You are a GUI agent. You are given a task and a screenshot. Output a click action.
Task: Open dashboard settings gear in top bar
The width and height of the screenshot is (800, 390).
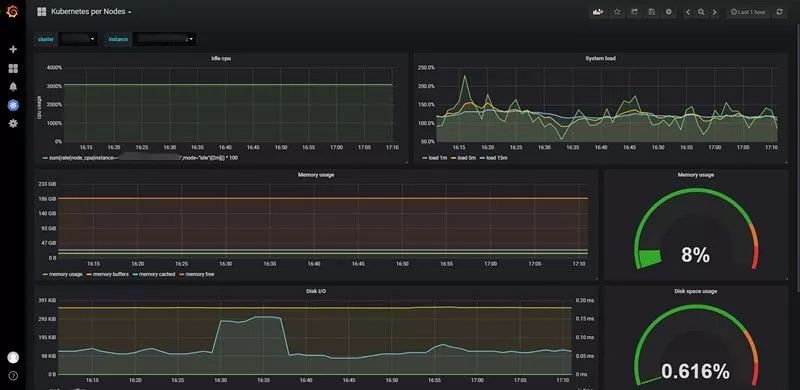click(x=669, y=12)
